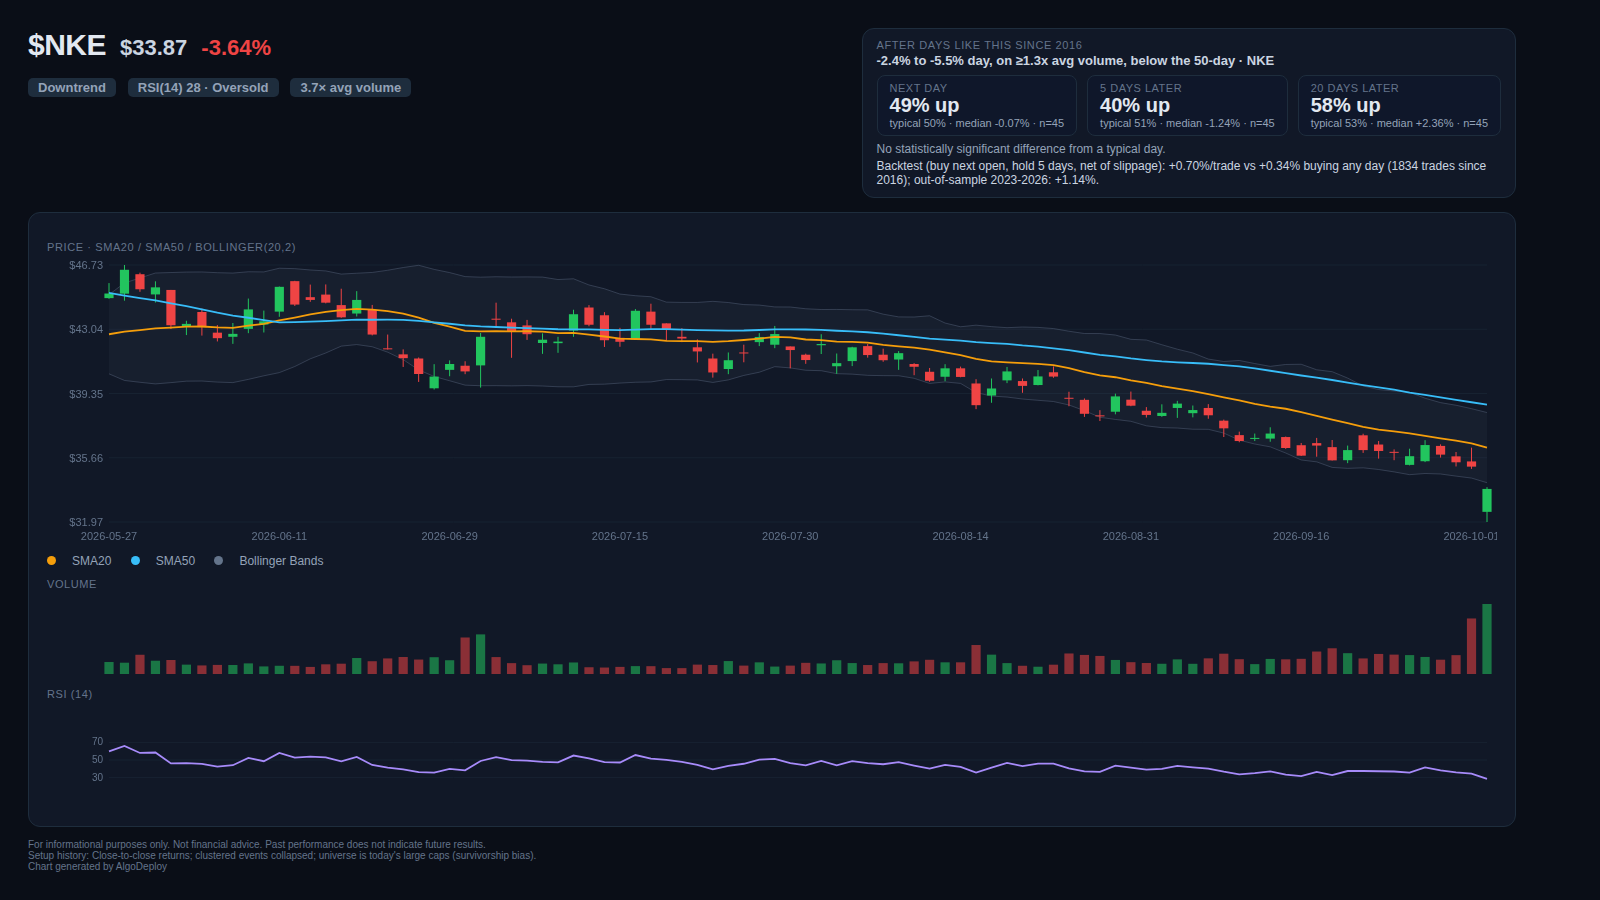Open the 20 DAYS LATER 58% up card
Screen dimensions: 1600x900
pos(1399,105)
